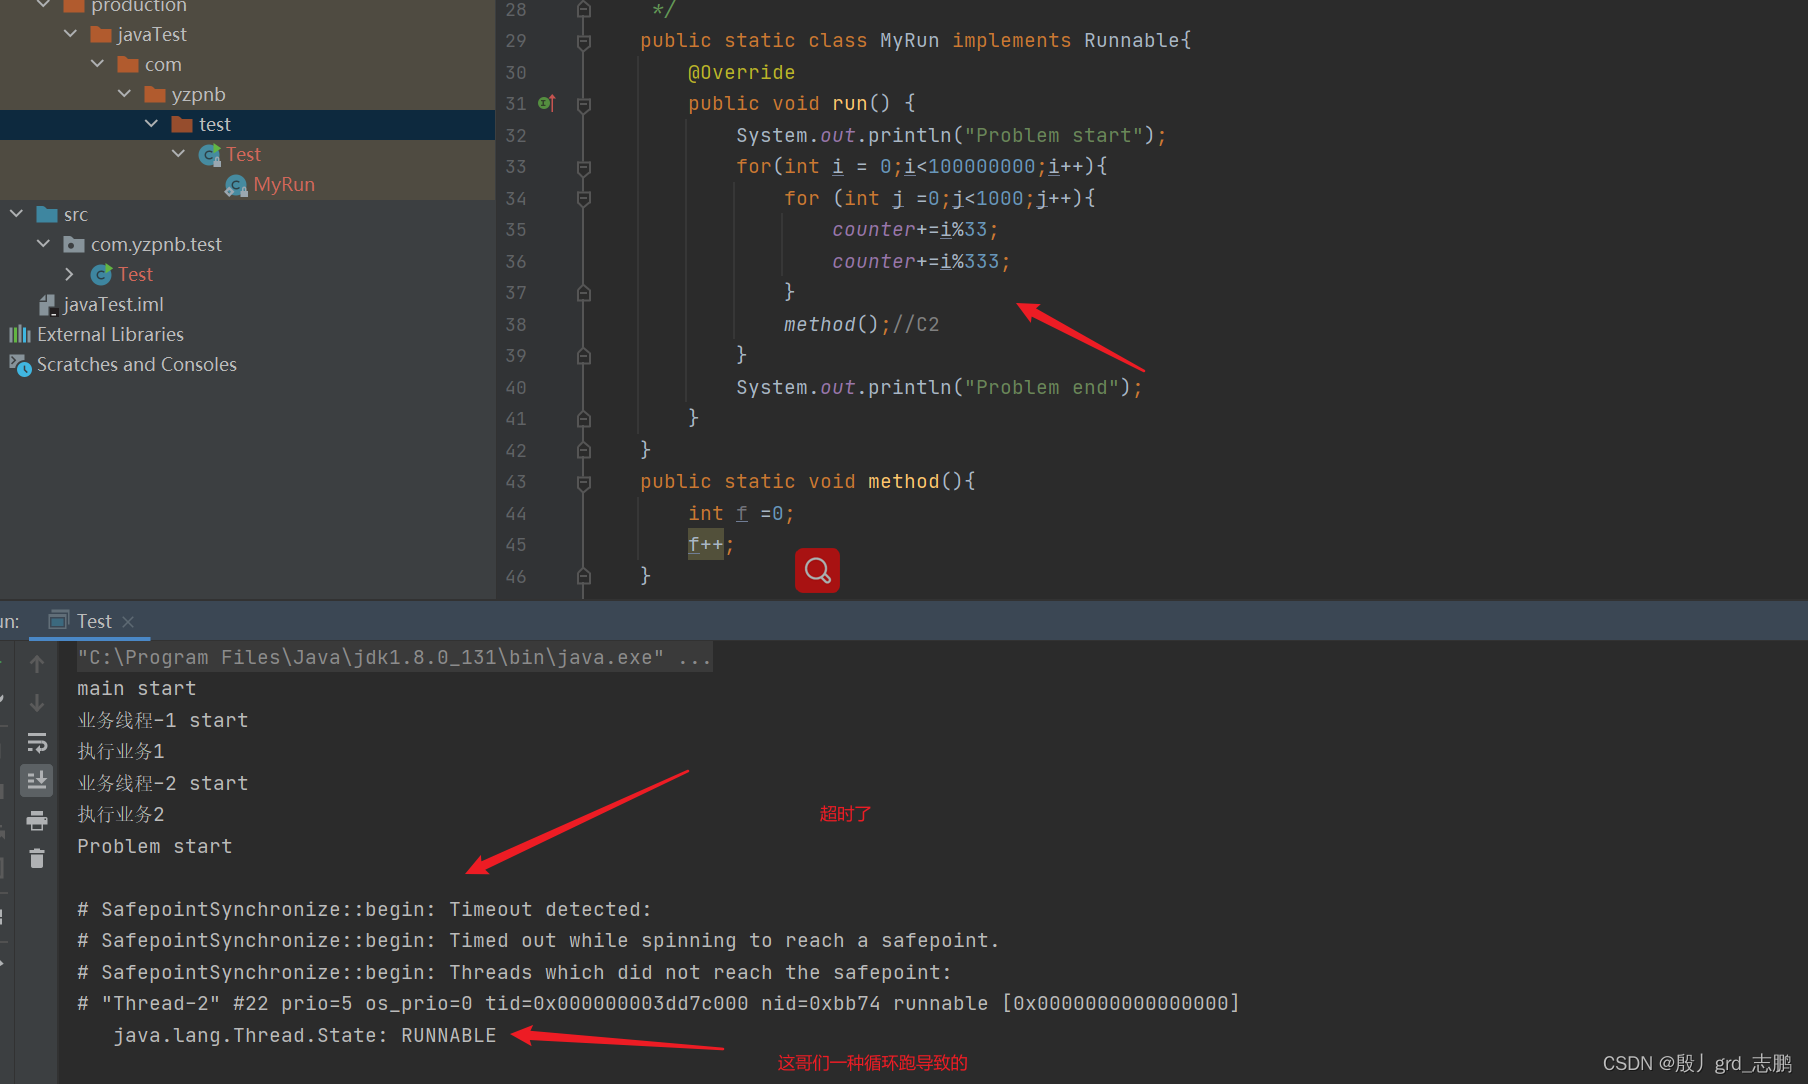Toggle scroll to end in console
1808x1084 pixels.
pyautogui.click(x=37, y=781)
